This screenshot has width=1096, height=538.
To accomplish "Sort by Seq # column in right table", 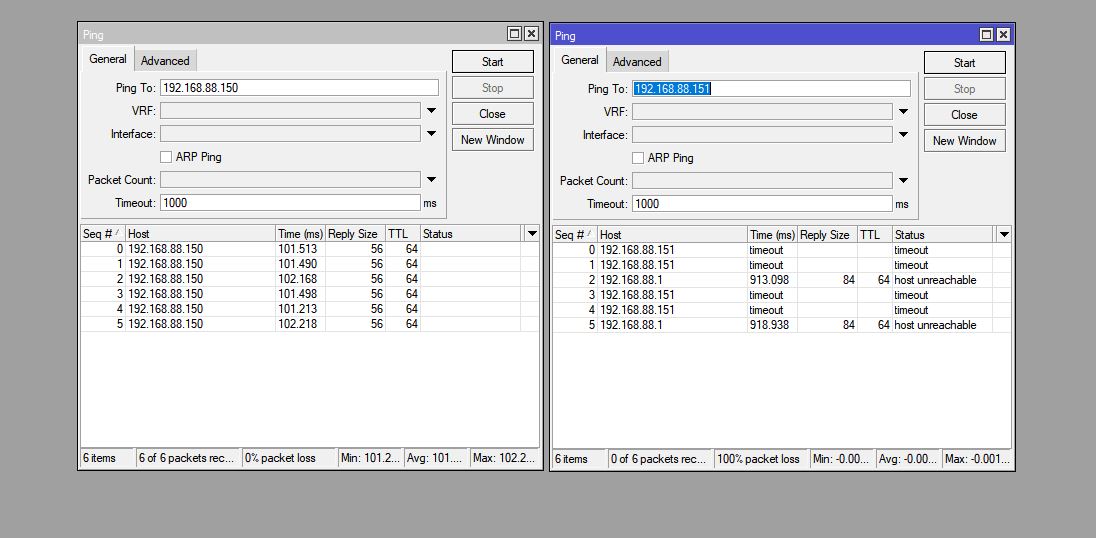I will [575, 235].
